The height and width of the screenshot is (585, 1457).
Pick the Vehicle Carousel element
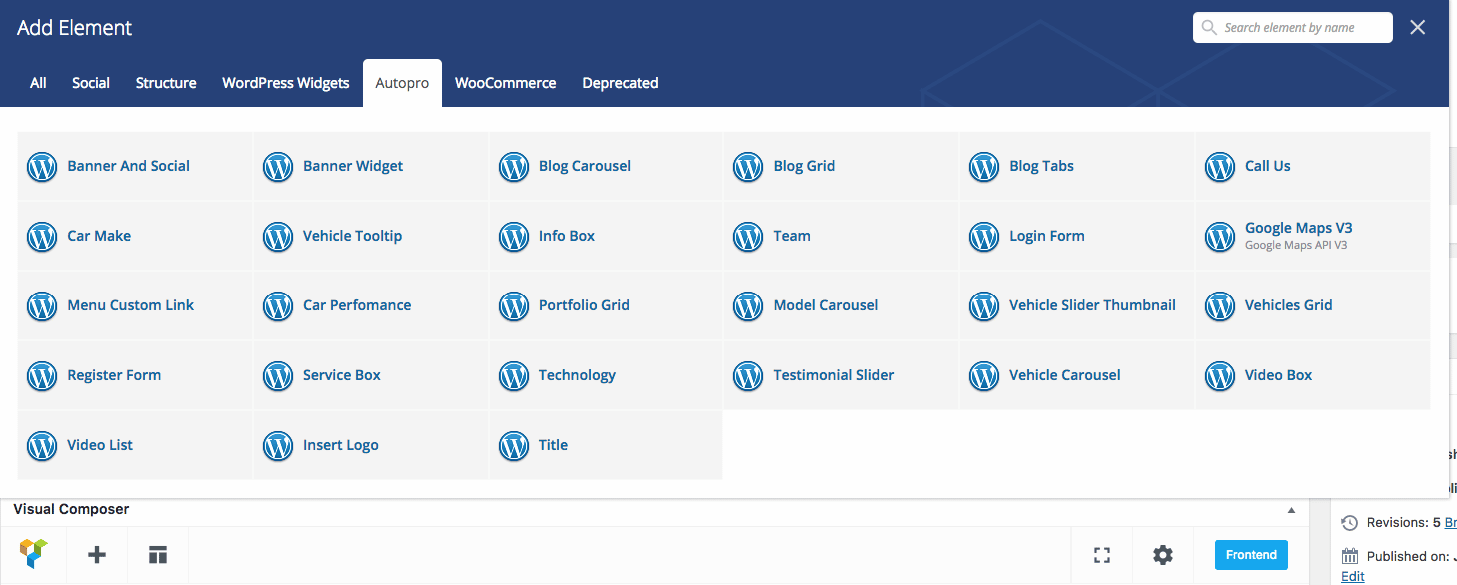(x=1077, y=375)
